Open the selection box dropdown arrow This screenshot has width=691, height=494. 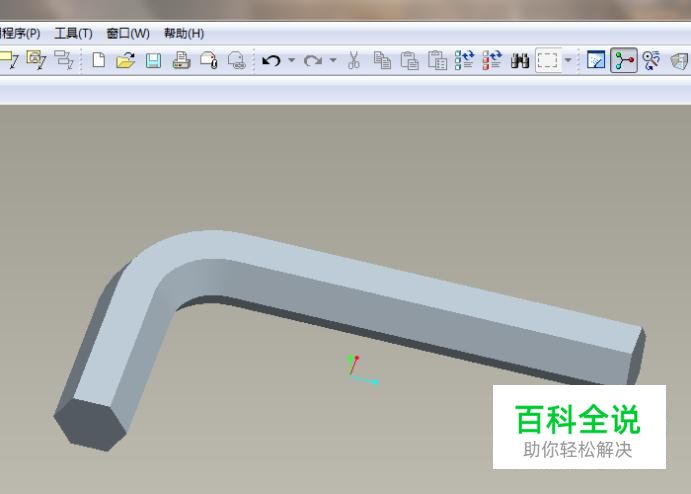[x=568, y=61]
